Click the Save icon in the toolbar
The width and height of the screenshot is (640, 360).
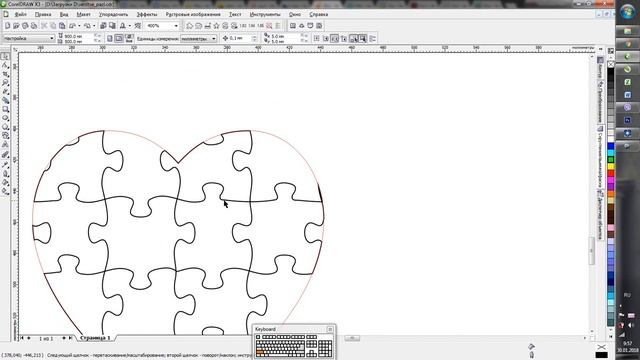(x=25, y=26)
